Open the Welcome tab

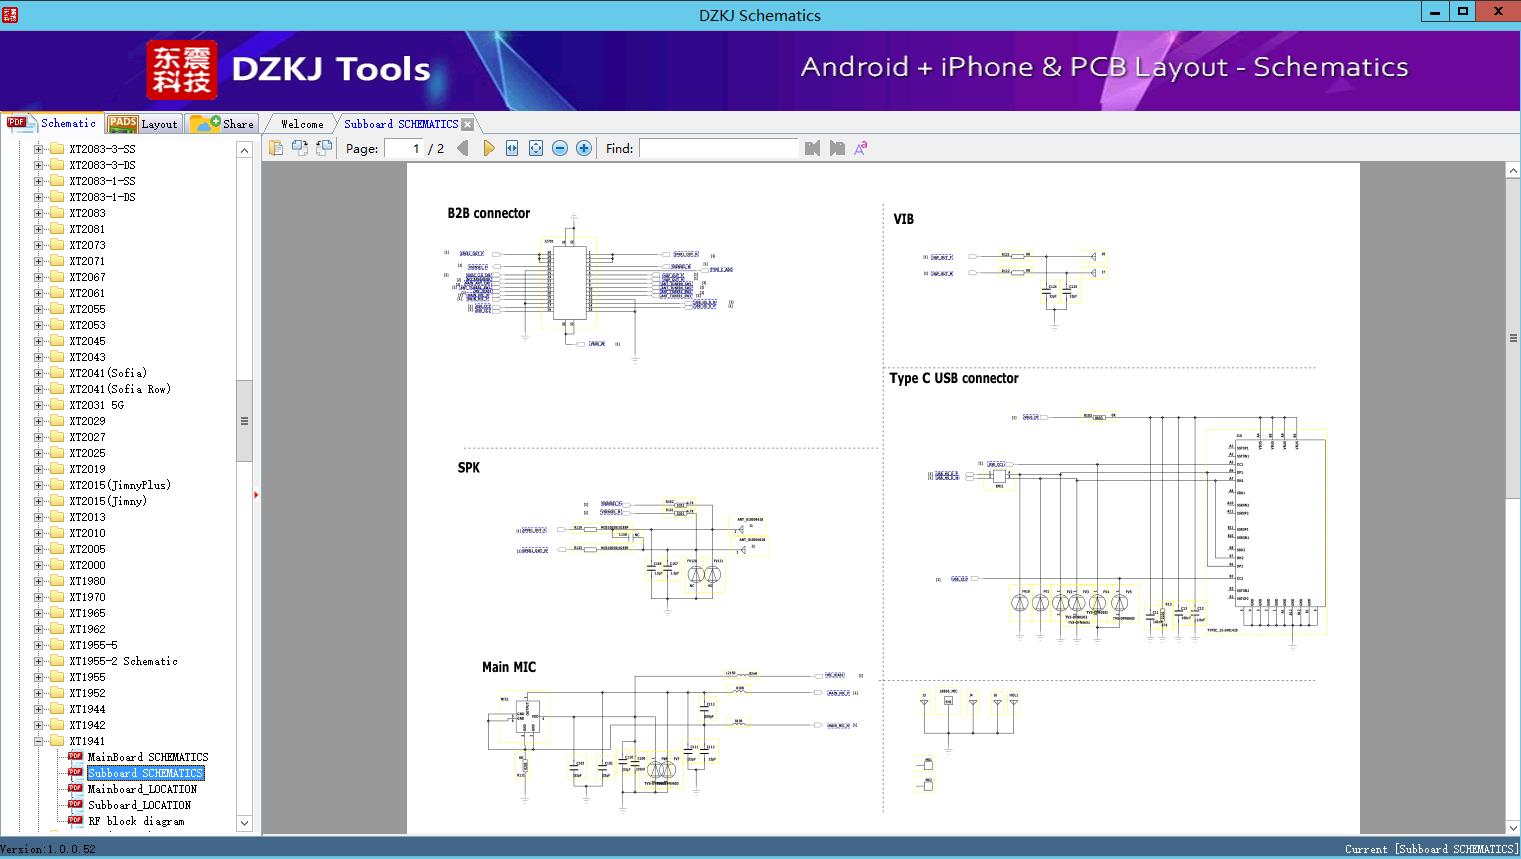(x=302, y=124)
